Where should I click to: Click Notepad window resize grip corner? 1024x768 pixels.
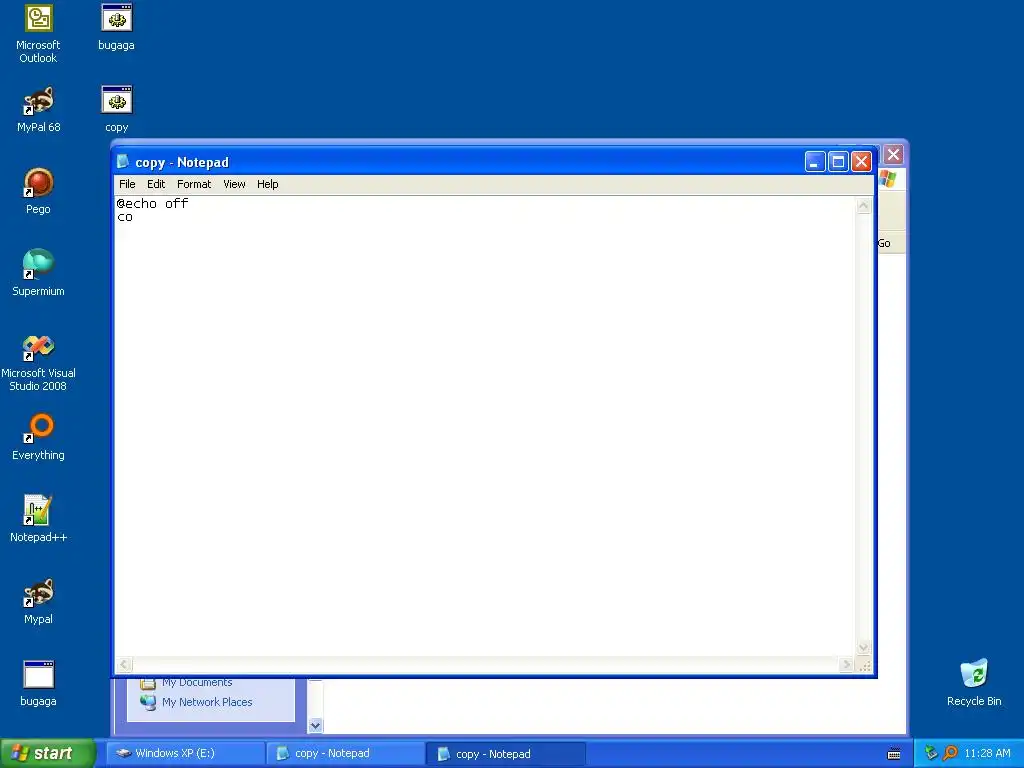pos(865,666)
